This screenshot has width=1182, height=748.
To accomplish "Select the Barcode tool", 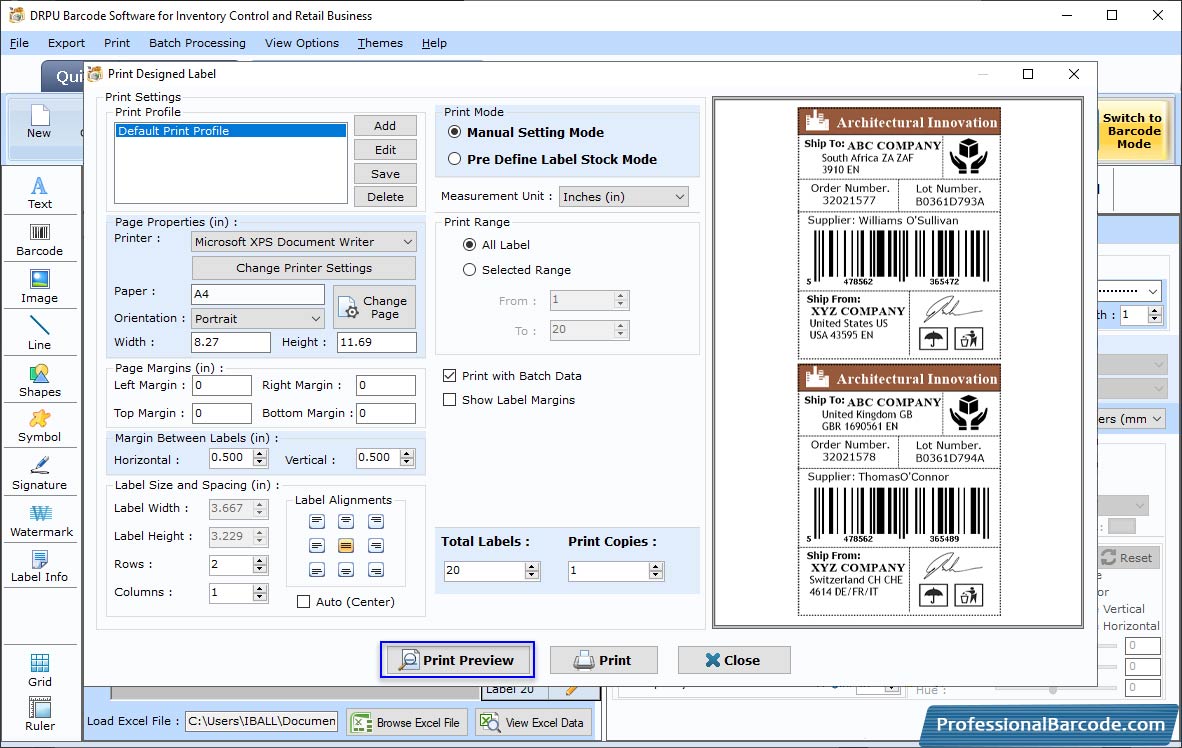I will 39,240.
